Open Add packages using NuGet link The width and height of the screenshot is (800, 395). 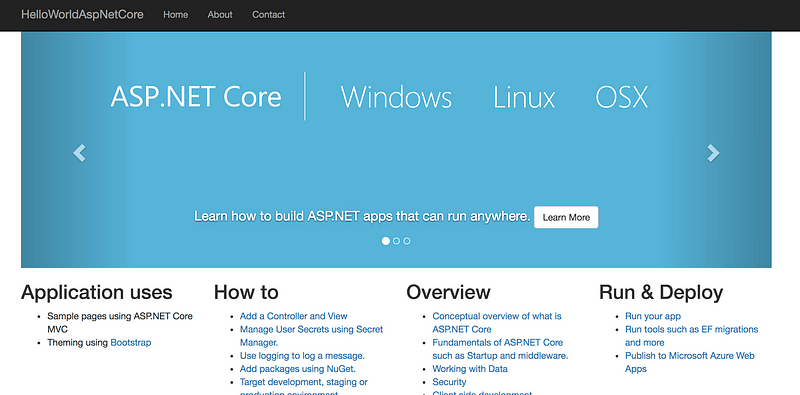pyautogui.click(x=297, y=368)
